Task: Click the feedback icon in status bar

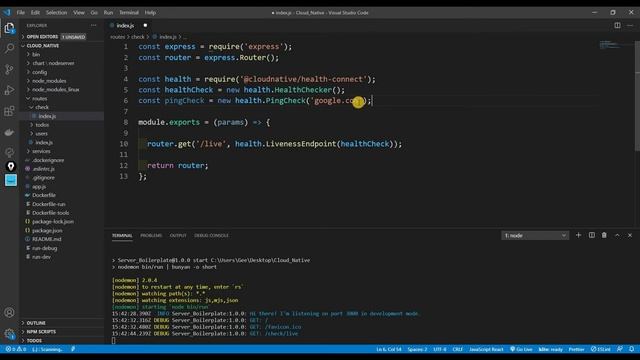Action: click(620, 349)
